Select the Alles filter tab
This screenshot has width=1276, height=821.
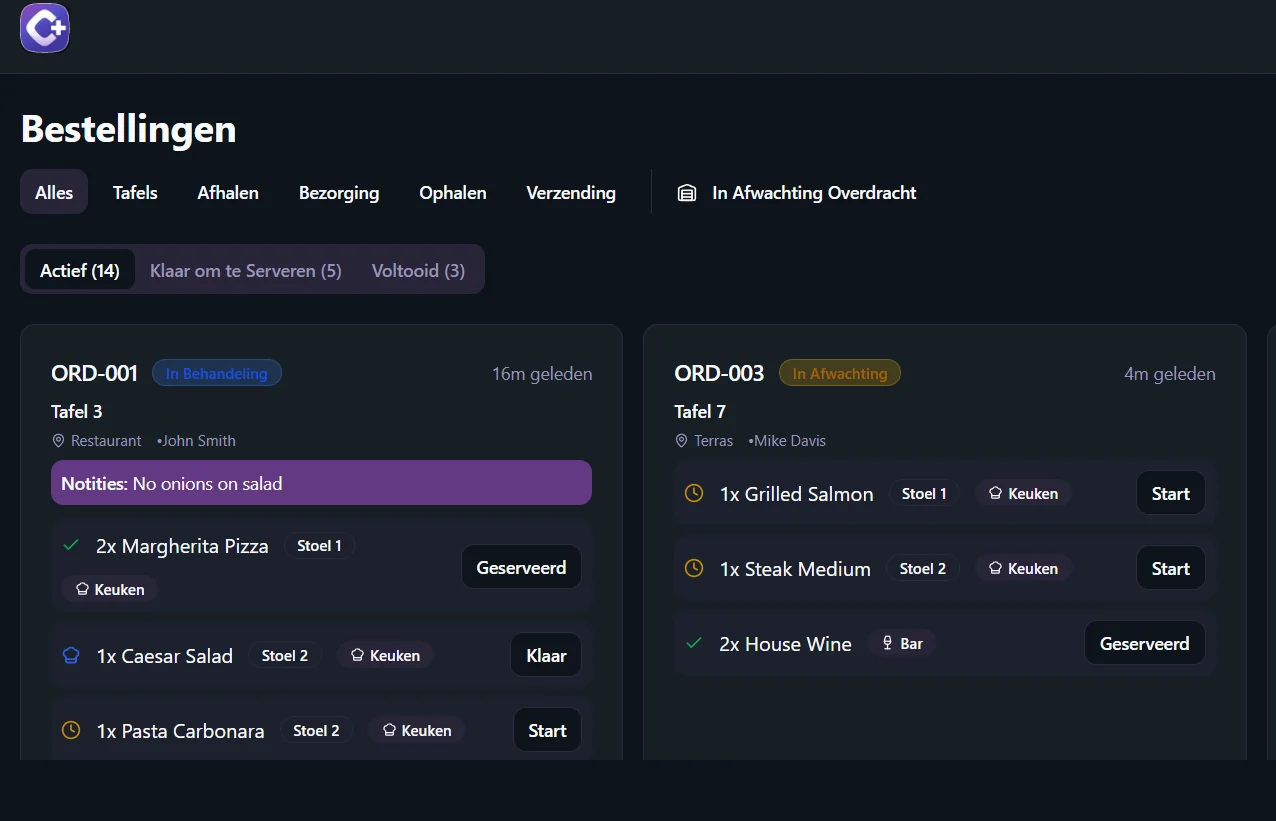pos(54,192)
